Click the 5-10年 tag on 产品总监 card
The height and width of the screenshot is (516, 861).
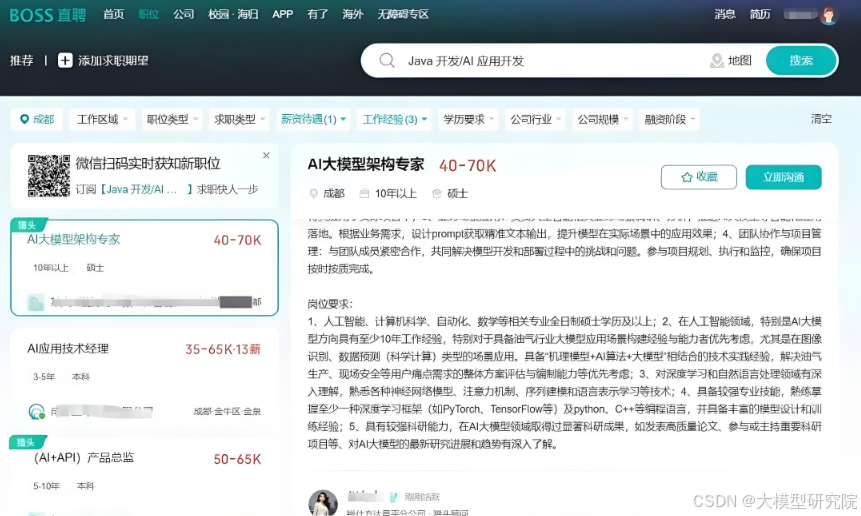pos(46,486)
